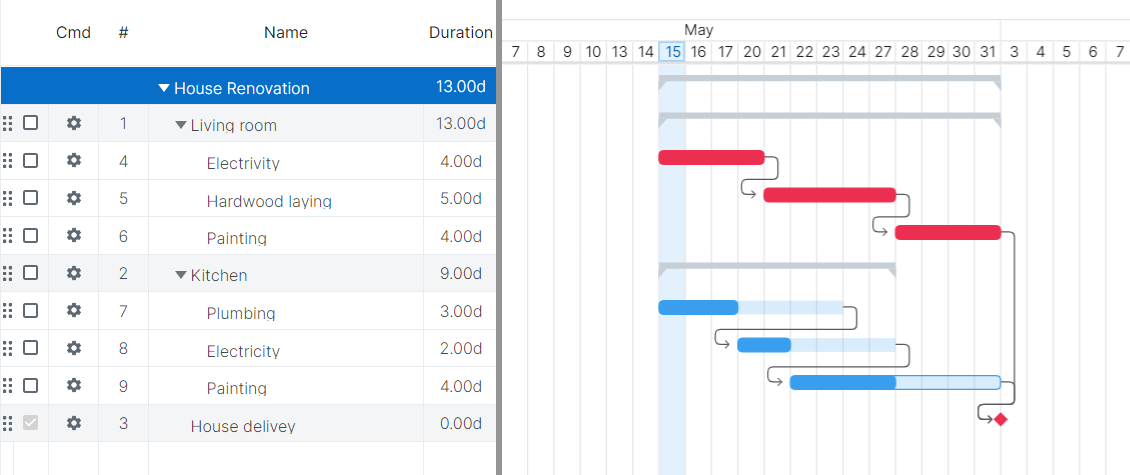Click gear icon on Hardwood laying row
This screenshot has width=1130, height=475.
point(73,198)
